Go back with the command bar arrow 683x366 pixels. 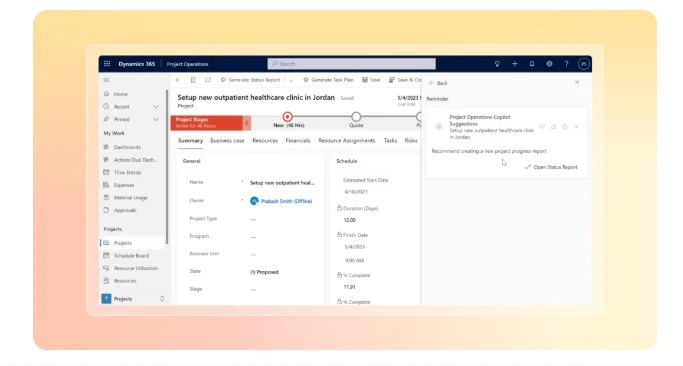pyautogui.click(x=178, y=80)
